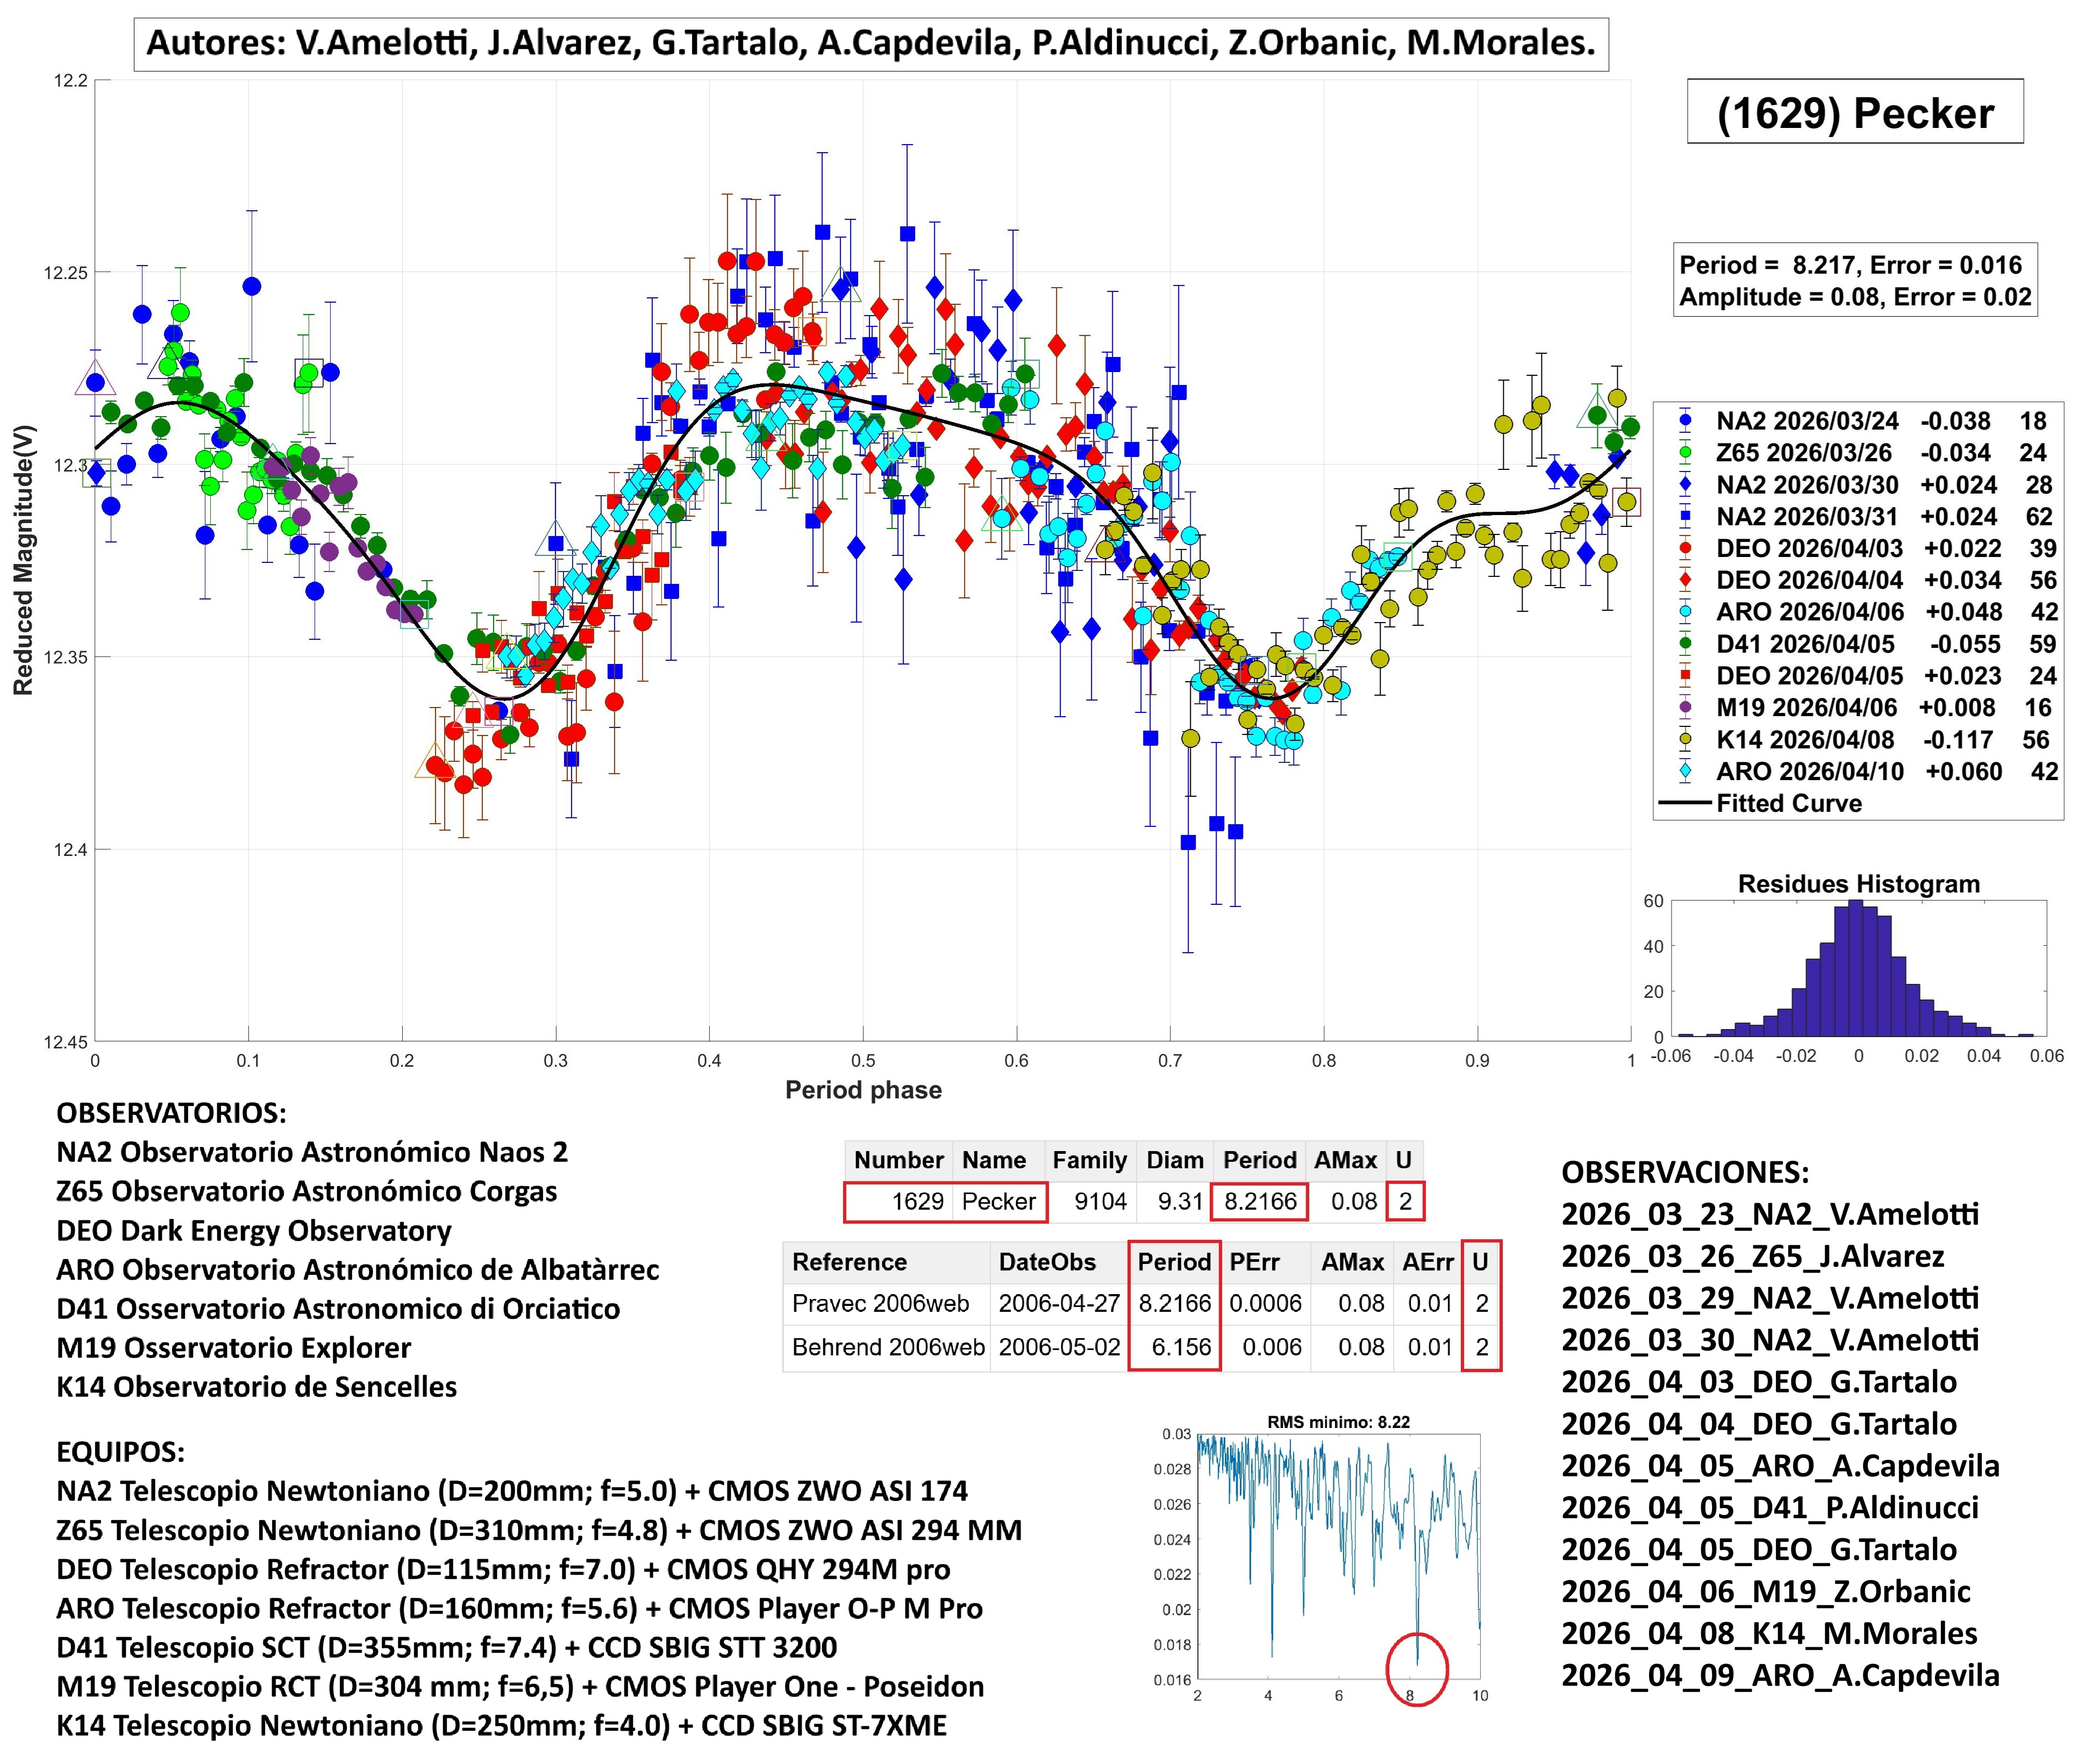Click the red diamond marker for DEO 2026/04/04

click(1686, 580)
